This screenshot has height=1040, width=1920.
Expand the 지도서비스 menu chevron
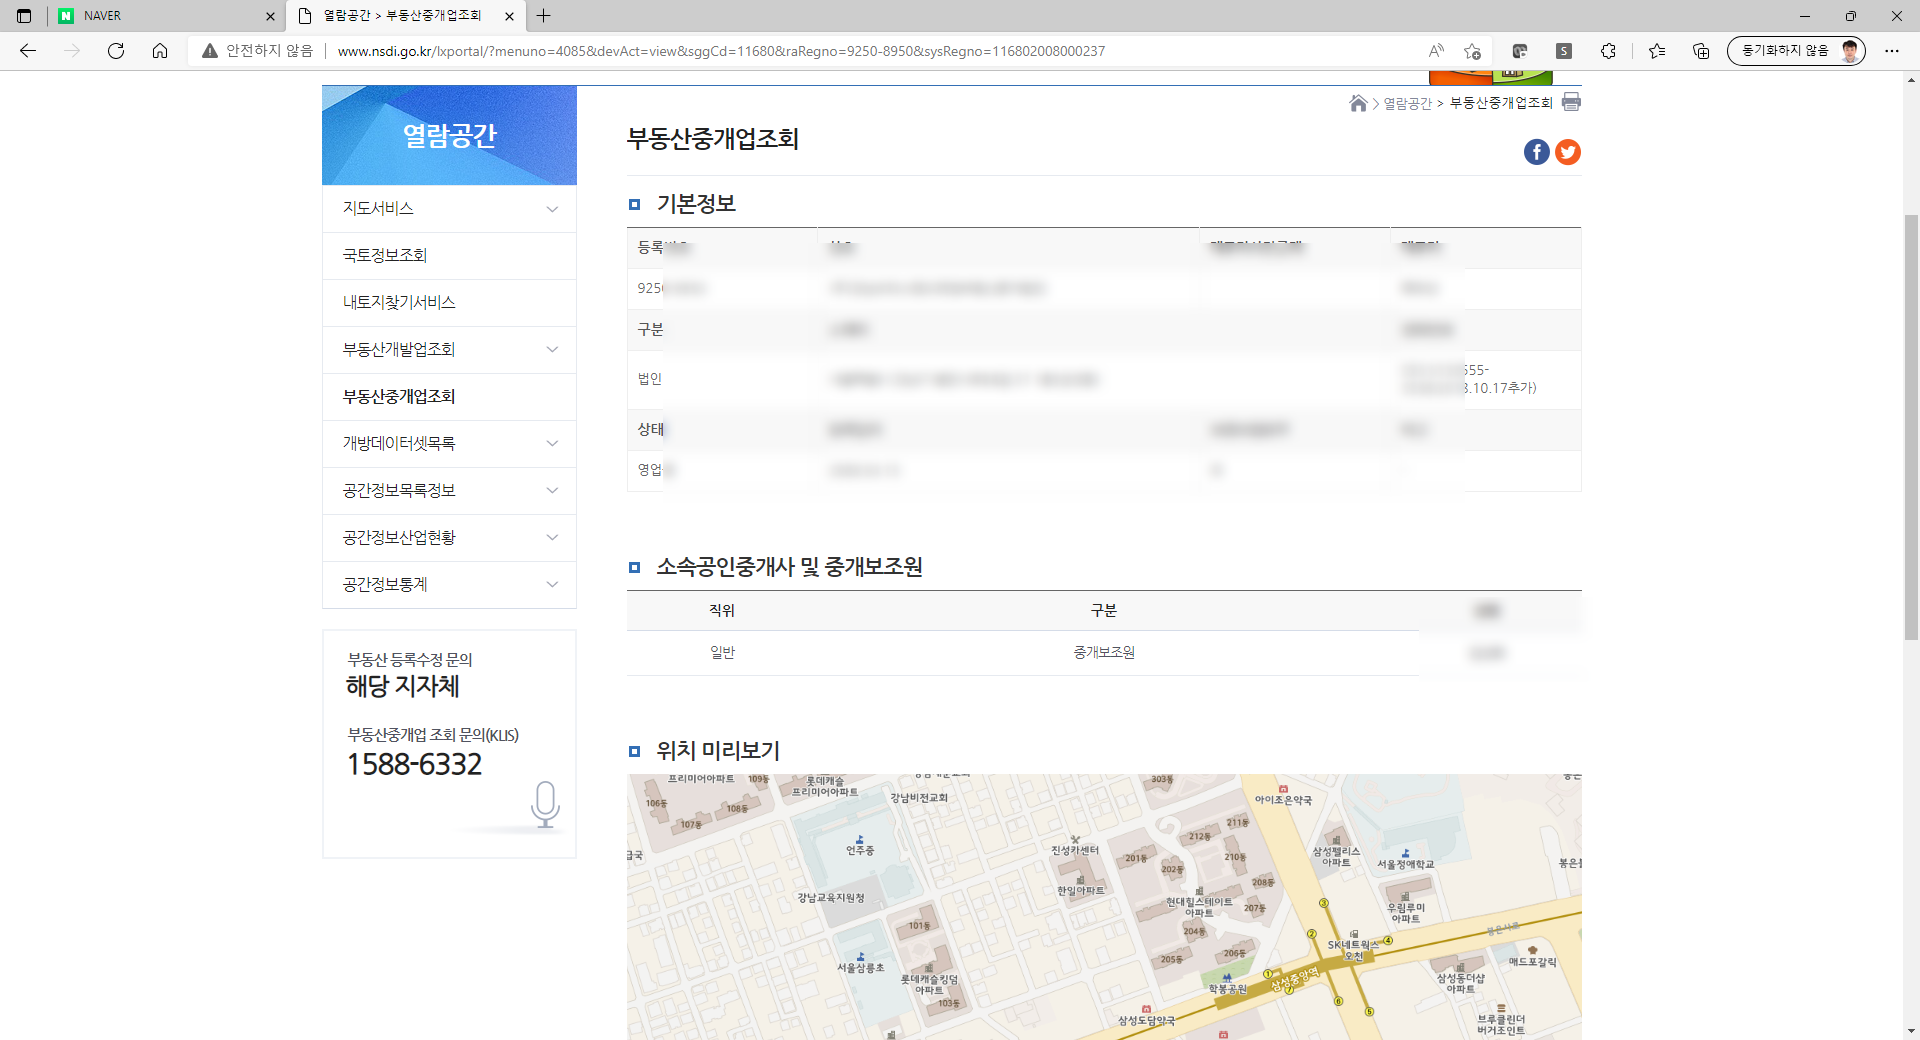pyautogui.click(x=552, y=209)
